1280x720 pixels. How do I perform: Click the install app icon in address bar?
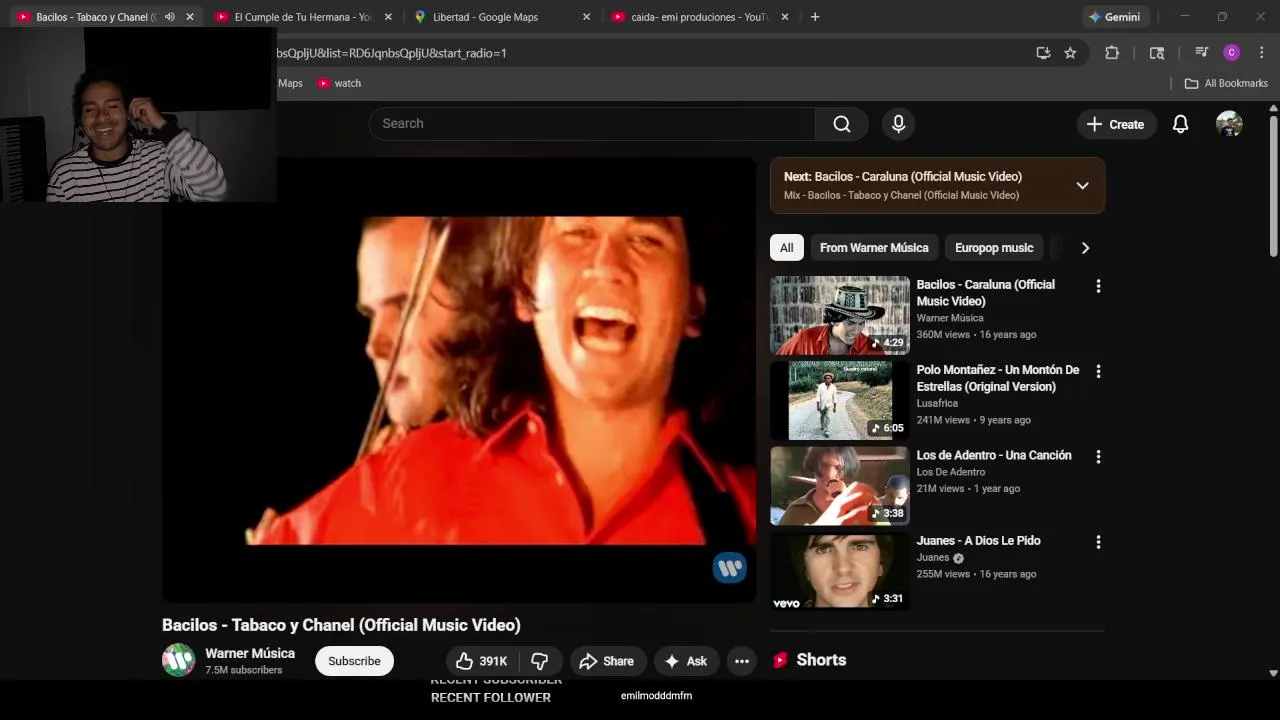(1043, 53)
